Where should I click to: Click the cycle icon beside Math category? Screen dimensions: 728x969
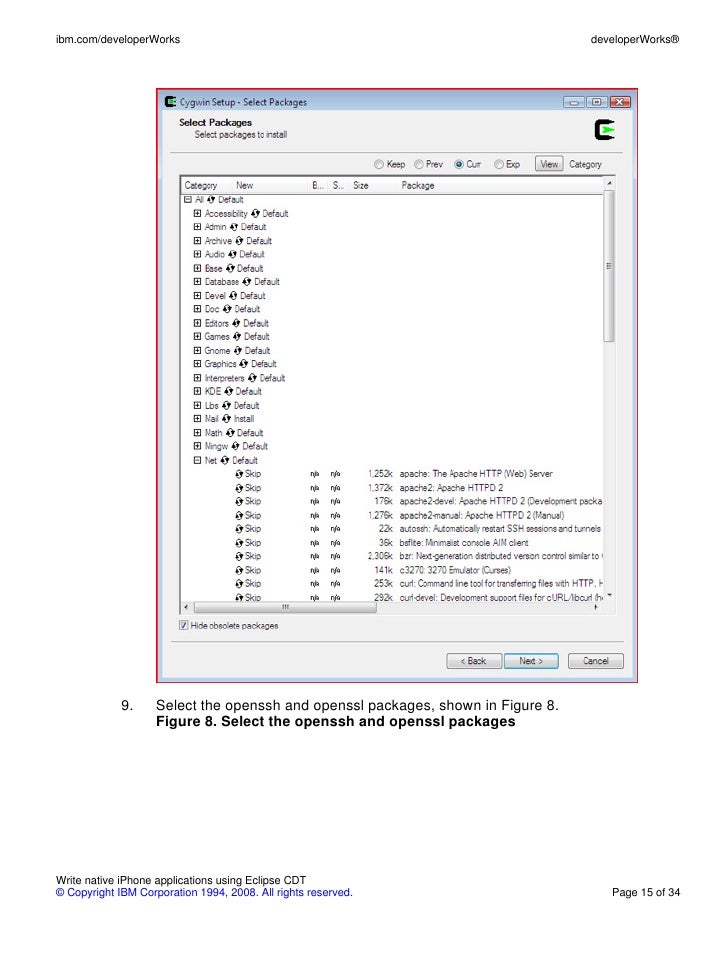[230, 433]
